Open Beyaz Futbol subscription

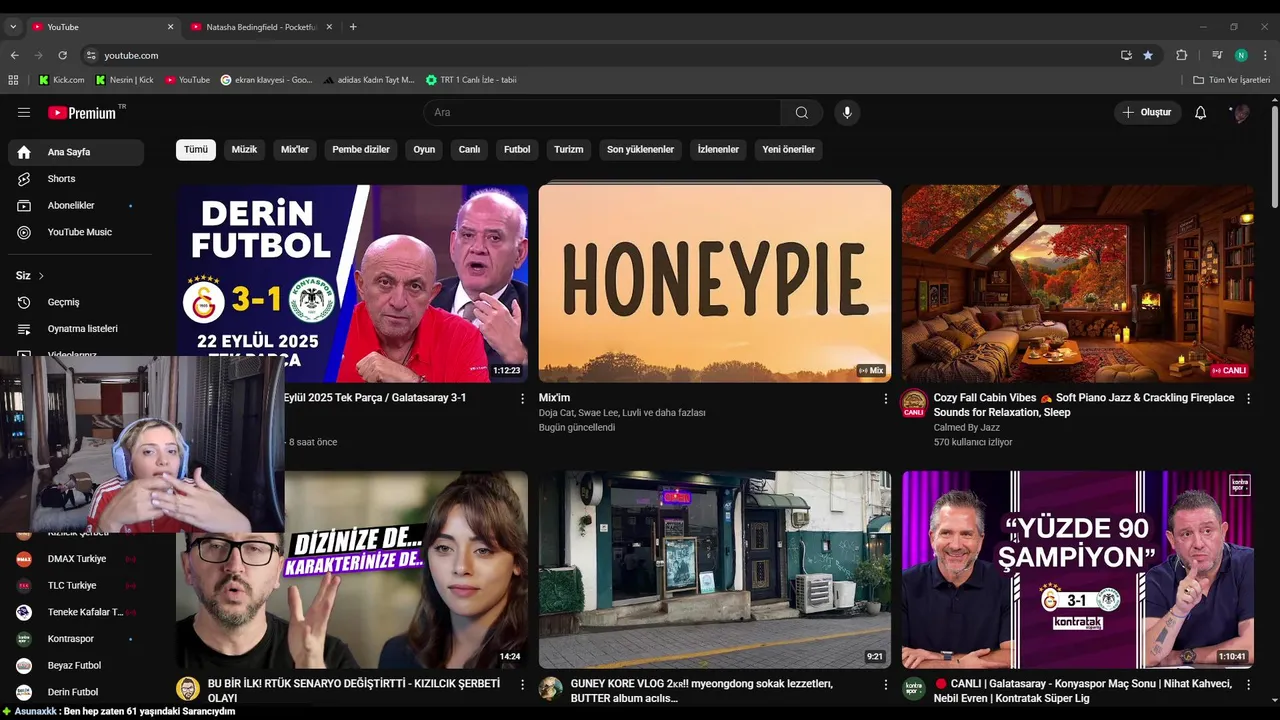click(x=76, y=665)
